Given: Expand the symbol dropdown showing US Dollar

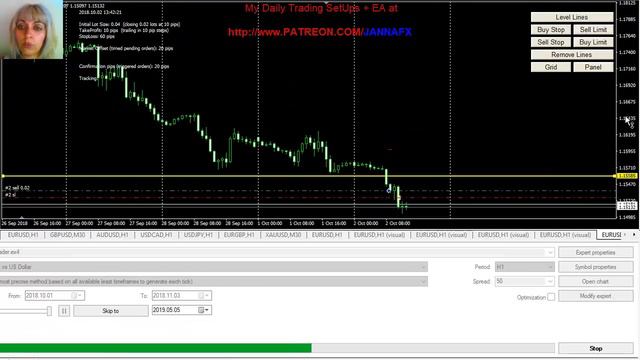Looking at the screenshot, I should click(x=423, y=267).
